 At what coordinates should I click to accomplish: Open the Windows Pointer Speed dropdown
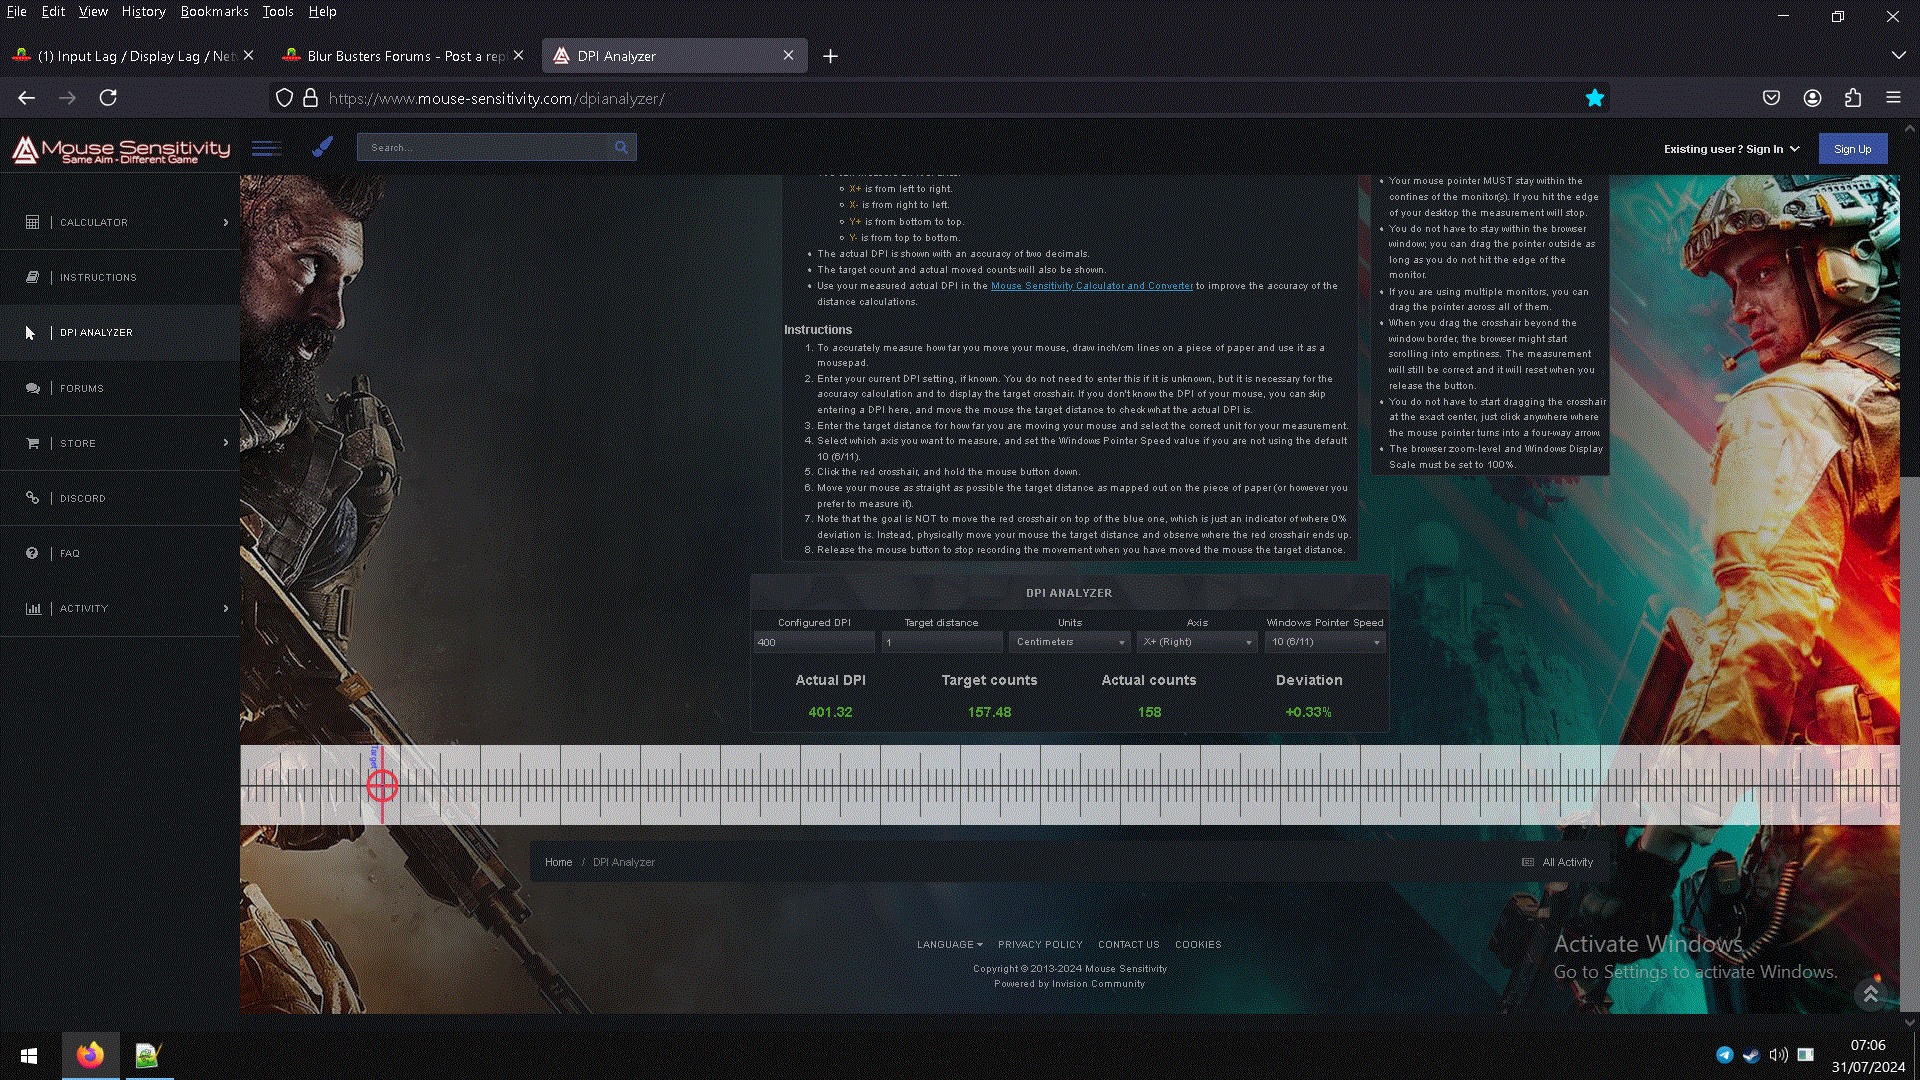coord(1325,642)
